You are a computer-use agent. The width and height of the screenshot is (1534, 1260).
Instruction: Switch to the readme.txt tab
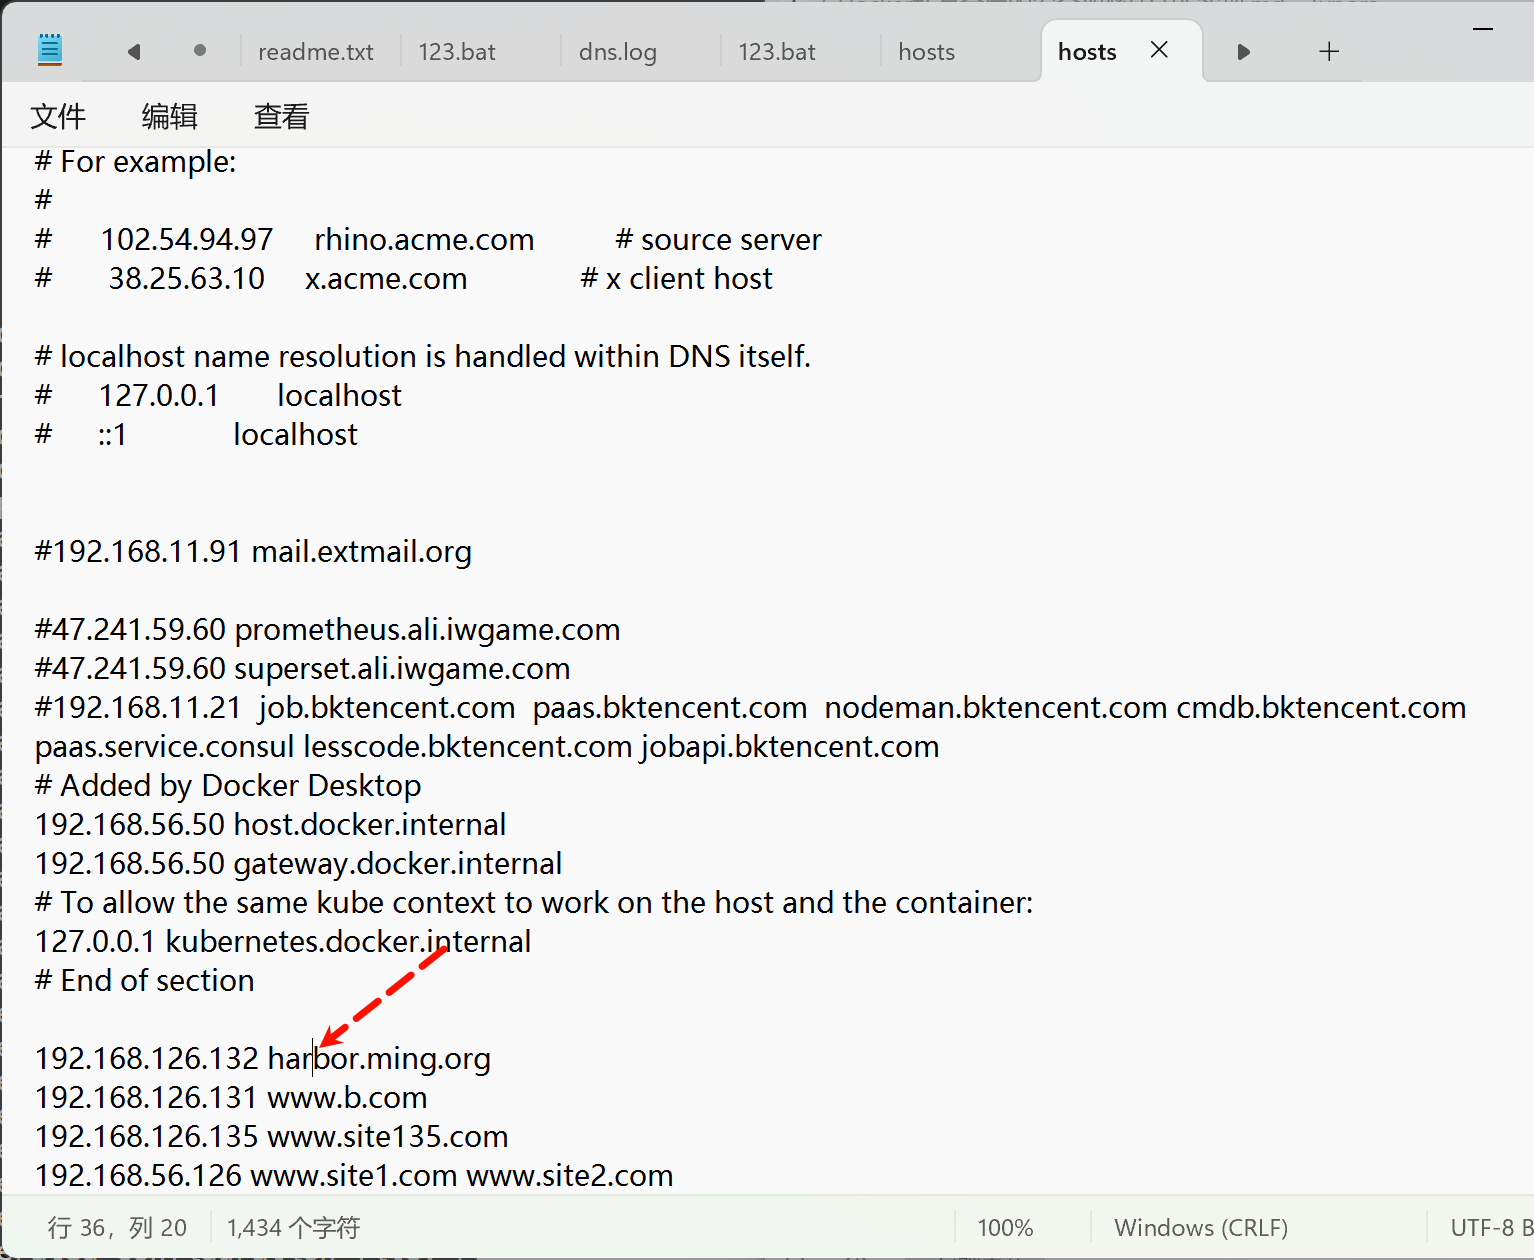[x=316, y=52]
